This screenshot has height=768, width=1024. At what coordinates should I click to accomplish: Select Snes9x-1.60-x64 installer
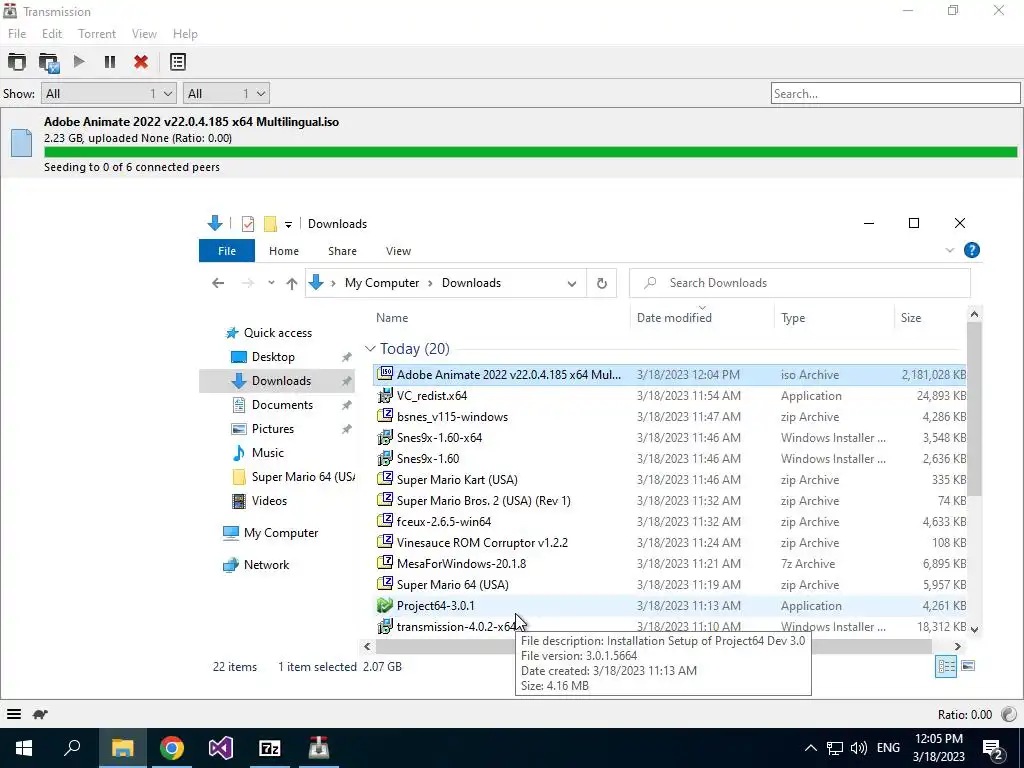point(669,438)
